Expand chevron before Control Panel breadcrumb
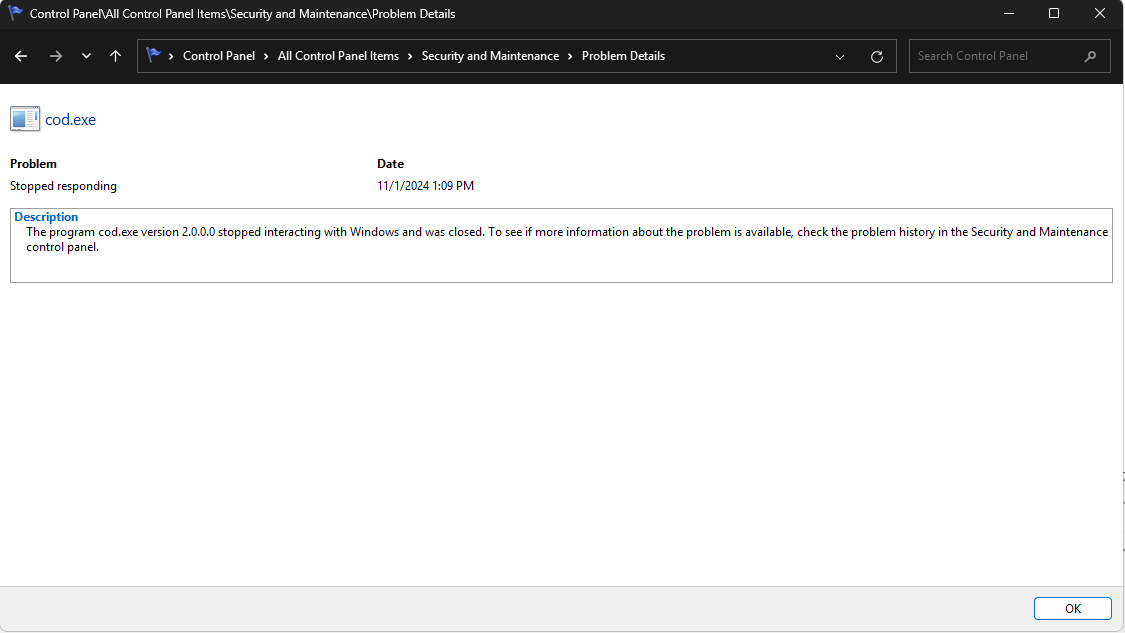Screen dimensions: 1125x633 coord(171,56)
